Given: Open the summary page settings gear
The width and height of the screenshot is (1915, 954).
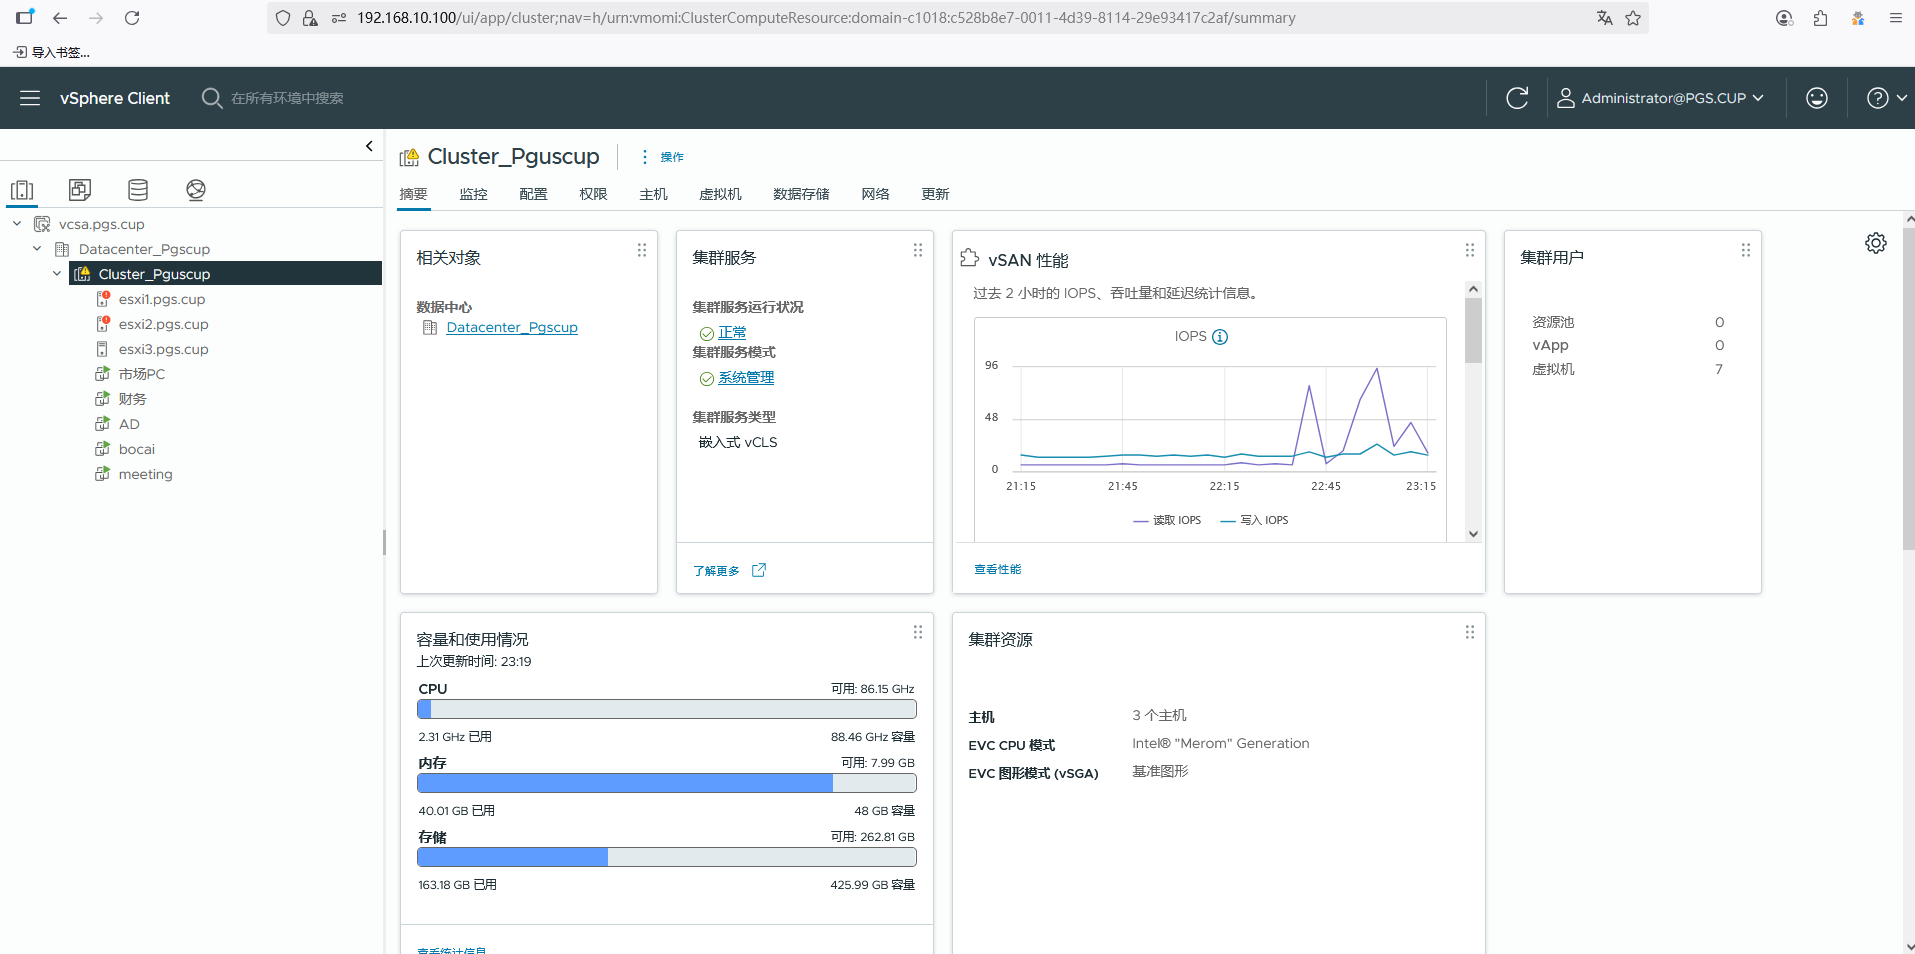Looking at the screenshot, I should tap(1876, 243).
